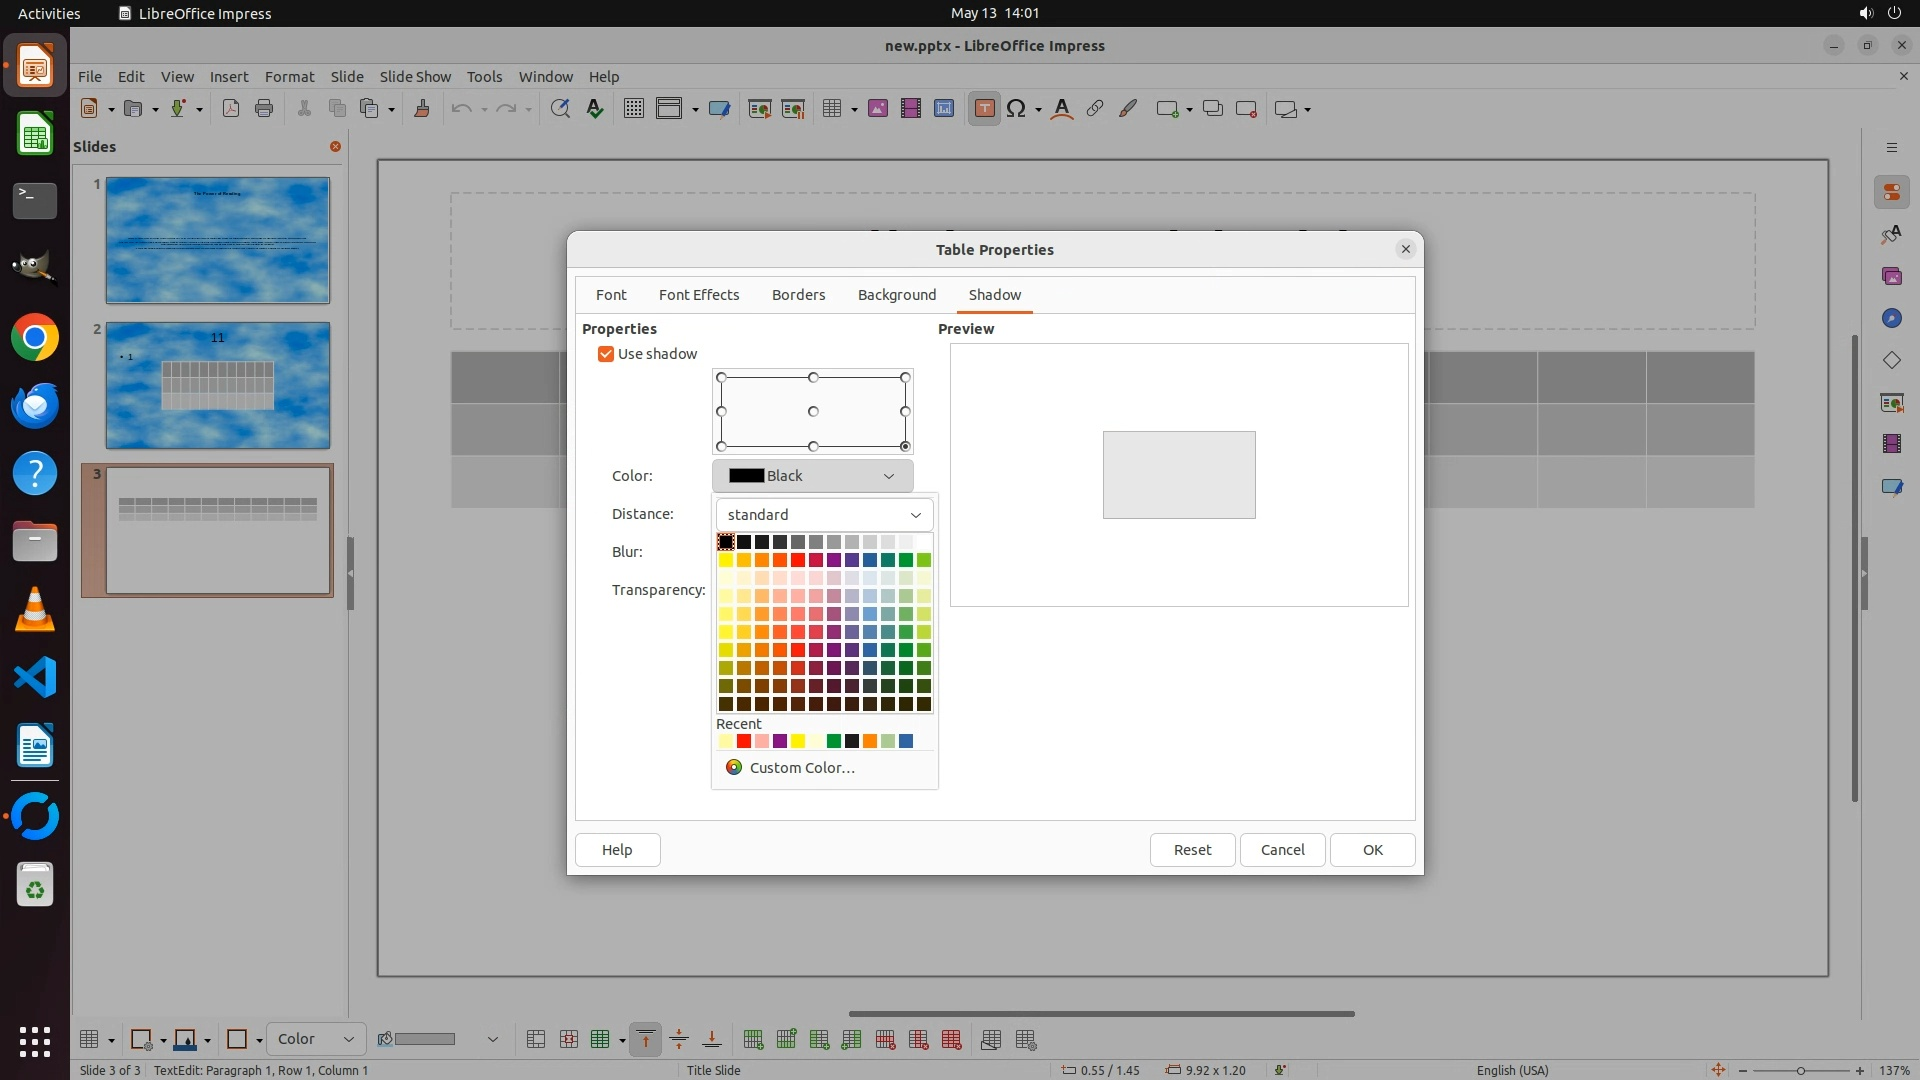Click the Print icon in toolbar

[x=264, y=109]
